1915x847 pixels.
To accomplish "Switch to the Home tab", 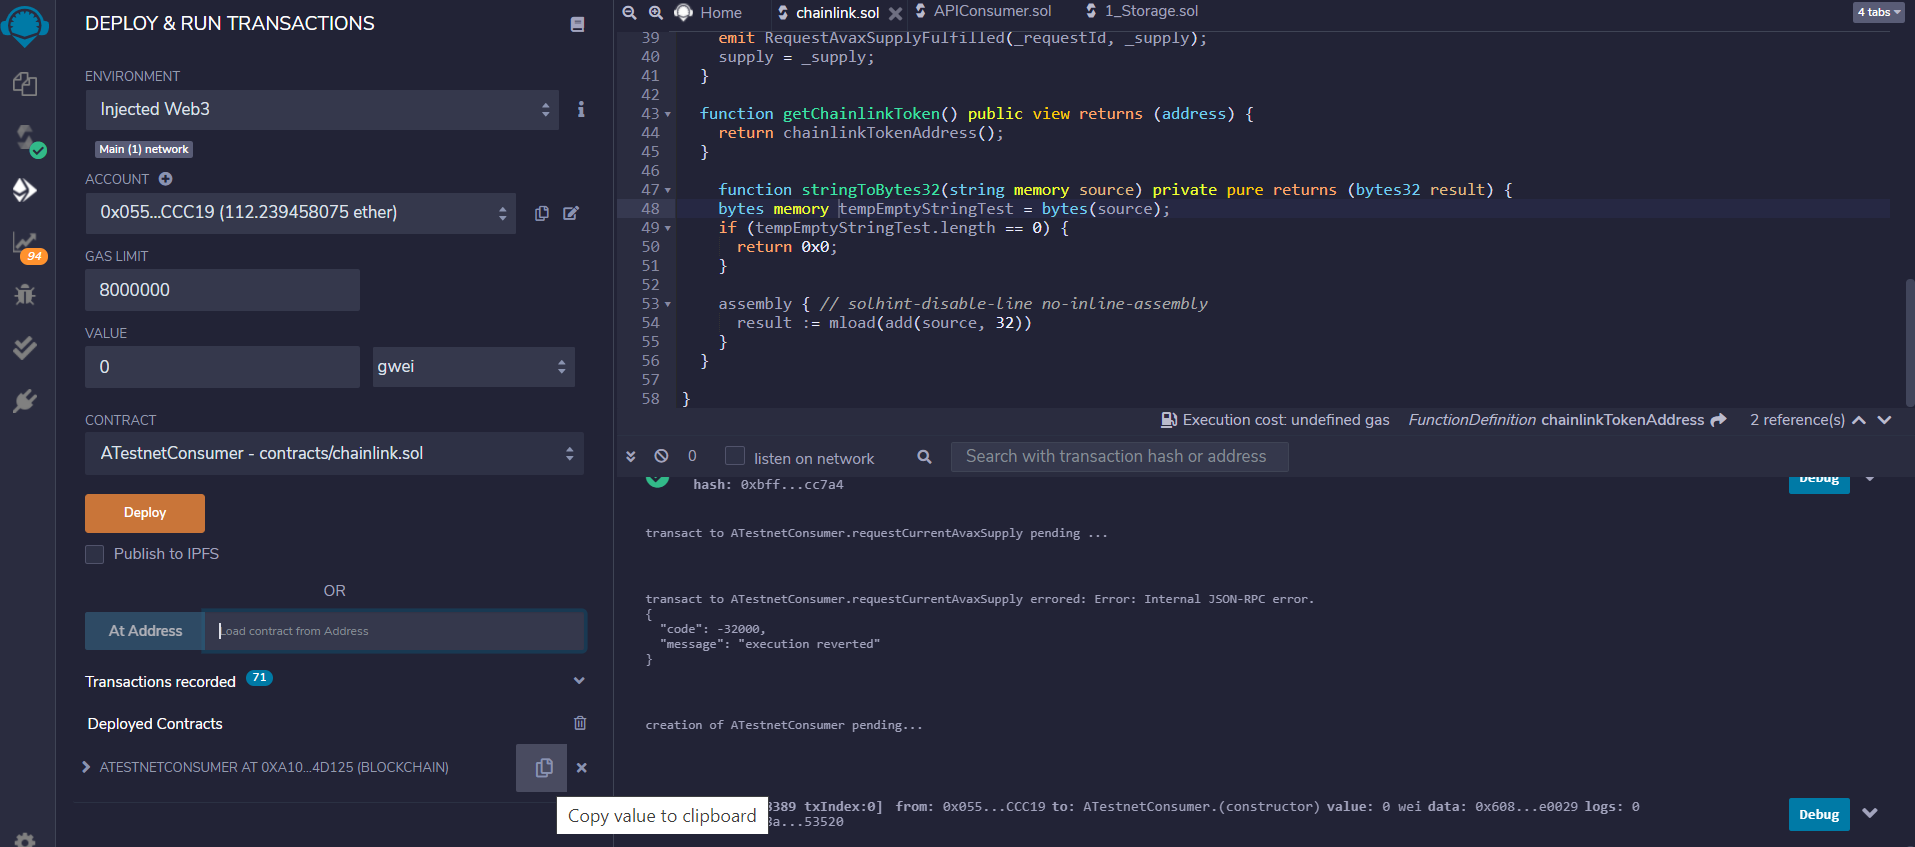I will [710, 12].
